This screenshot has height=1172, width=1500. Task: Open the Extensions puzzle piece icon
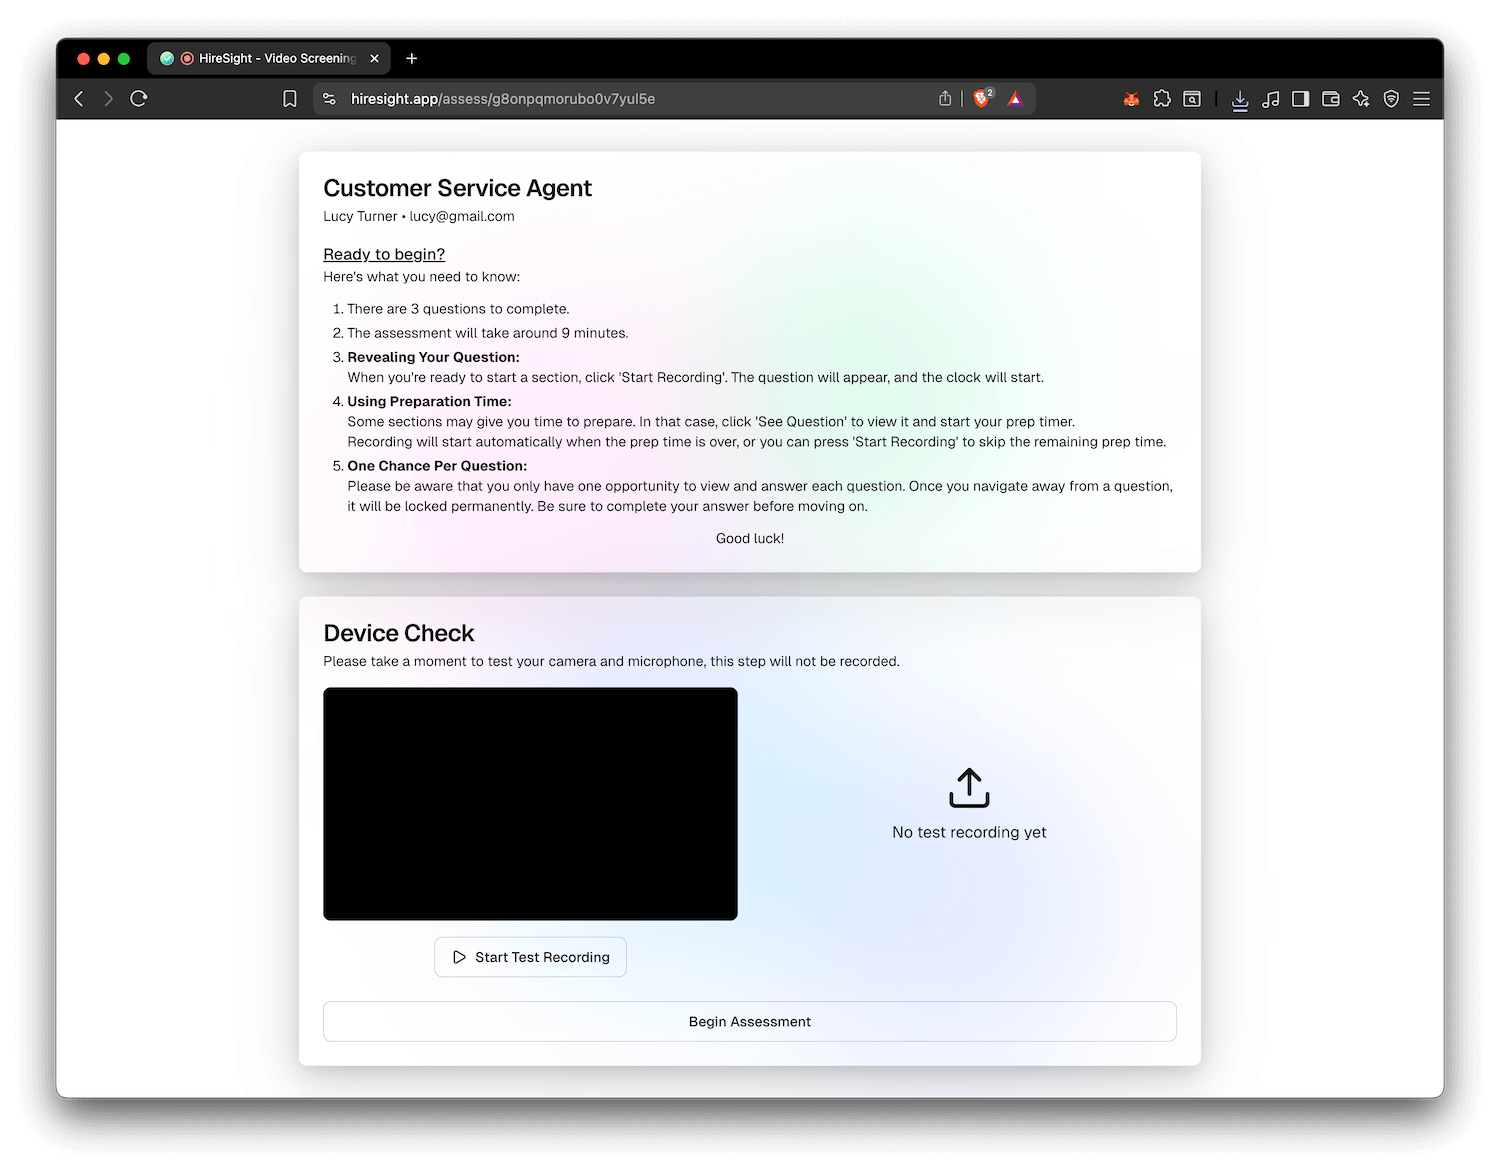(x=1162, y=99)
